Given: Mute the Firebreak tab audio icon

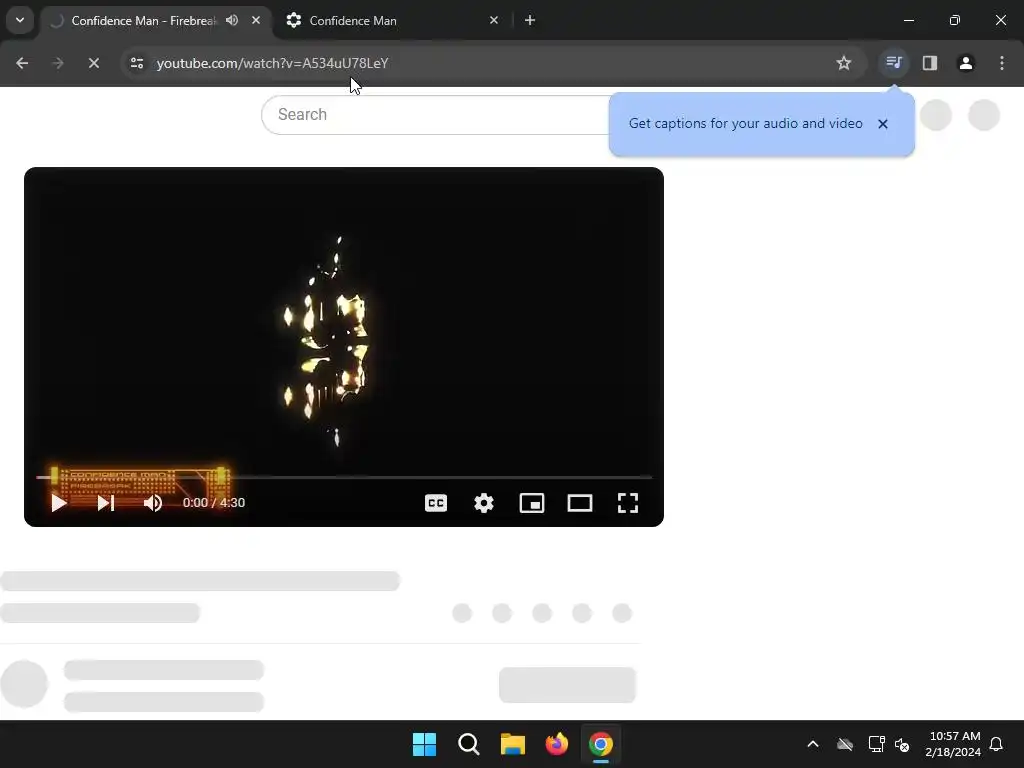Looking at the screenshot, I should pyautogui.click(x=232, y=20).
